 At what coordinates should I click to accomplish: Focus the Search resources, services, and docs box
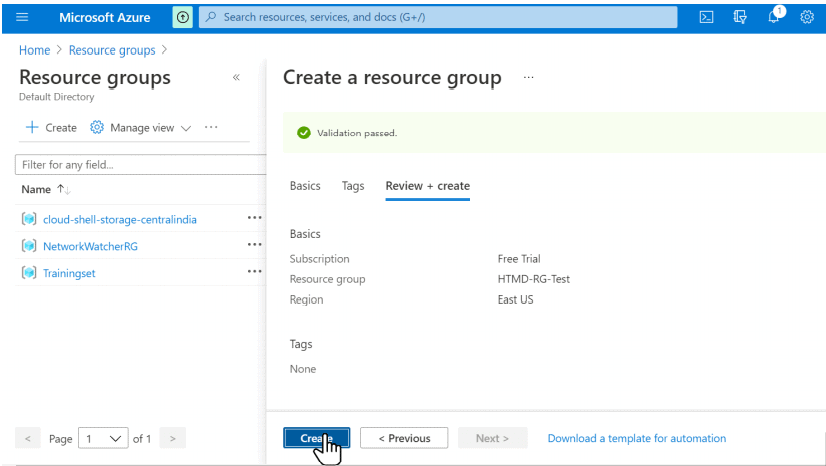coord(438,17)
